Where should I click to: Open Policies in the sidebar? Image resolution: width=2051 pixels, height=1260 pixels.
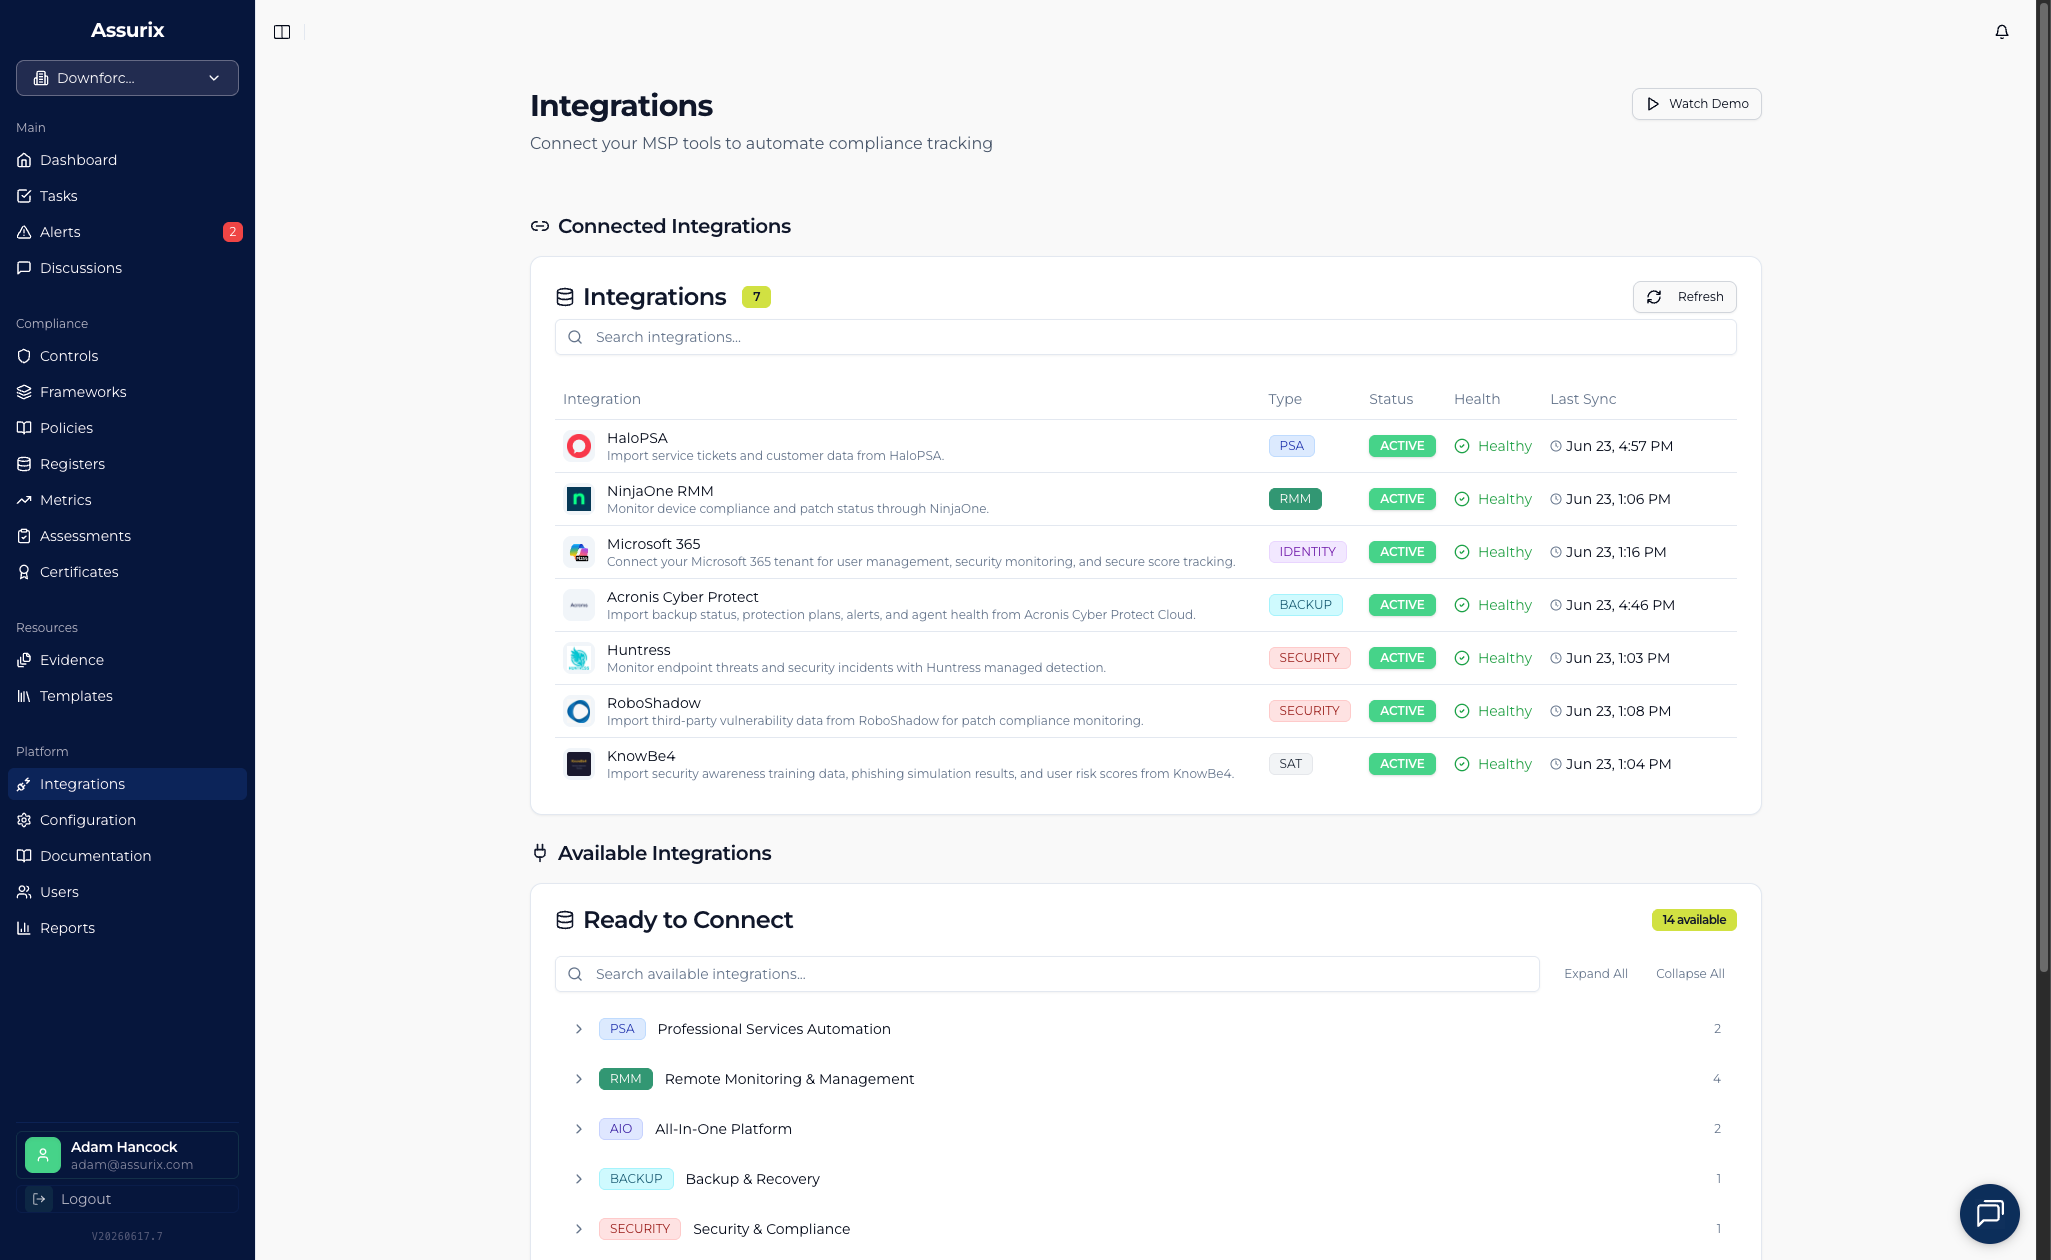point(127,428)
